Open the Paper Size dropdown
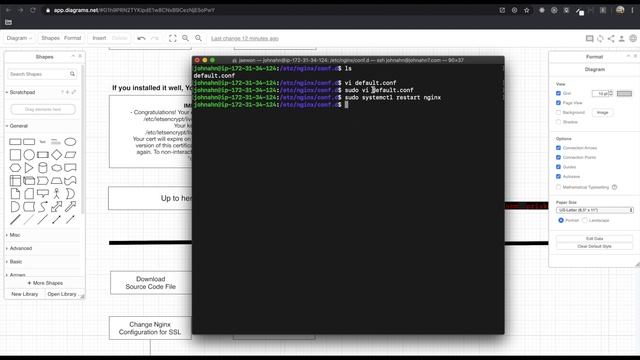640x360 pixels. [x=595, y=210]
